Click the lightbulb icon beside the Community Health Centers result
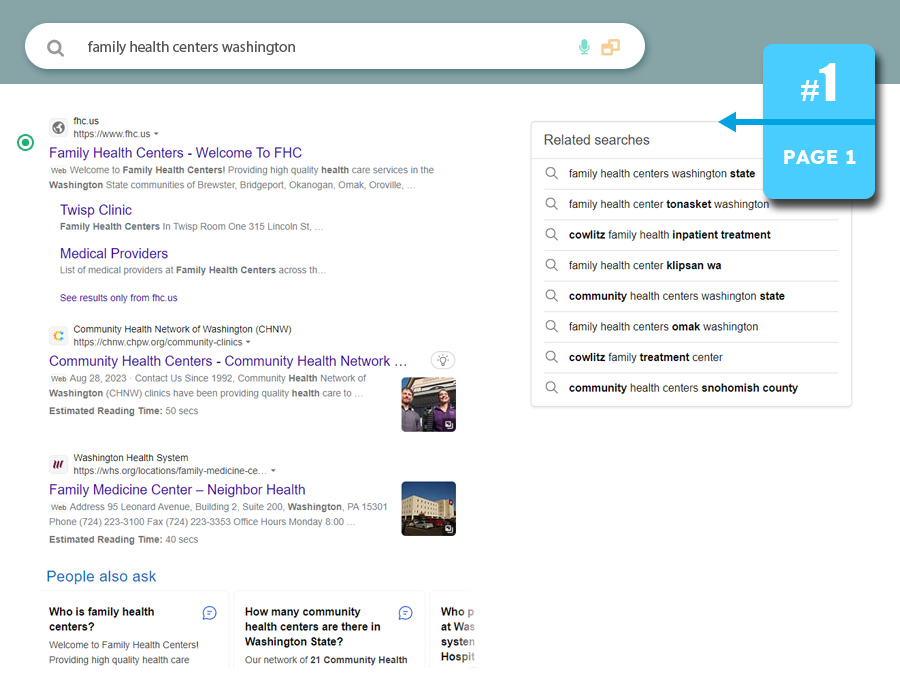Image resolution: width=900 pixels, height=700 pixels. 443,360
